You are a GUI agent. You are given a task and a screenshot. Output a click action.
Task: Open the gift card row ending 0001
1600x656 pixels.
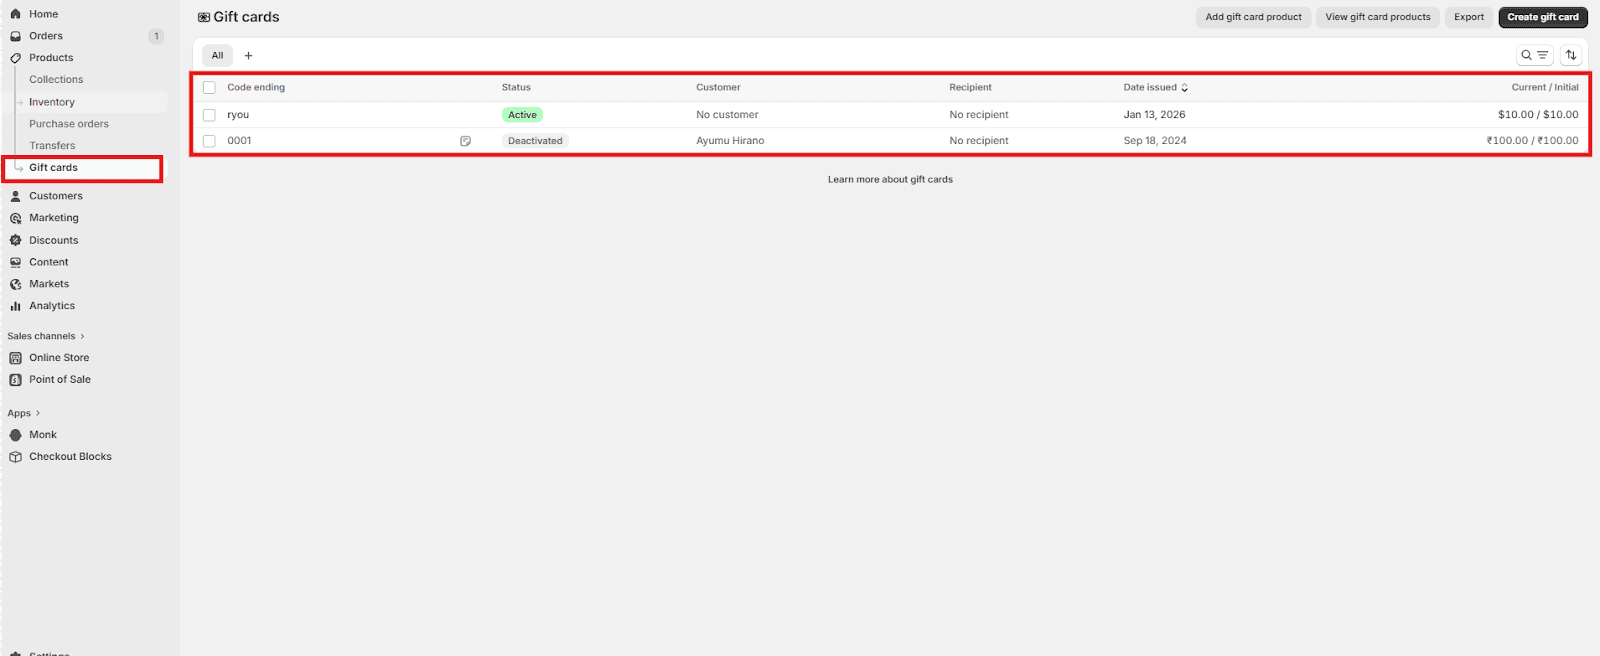point(890,141)
